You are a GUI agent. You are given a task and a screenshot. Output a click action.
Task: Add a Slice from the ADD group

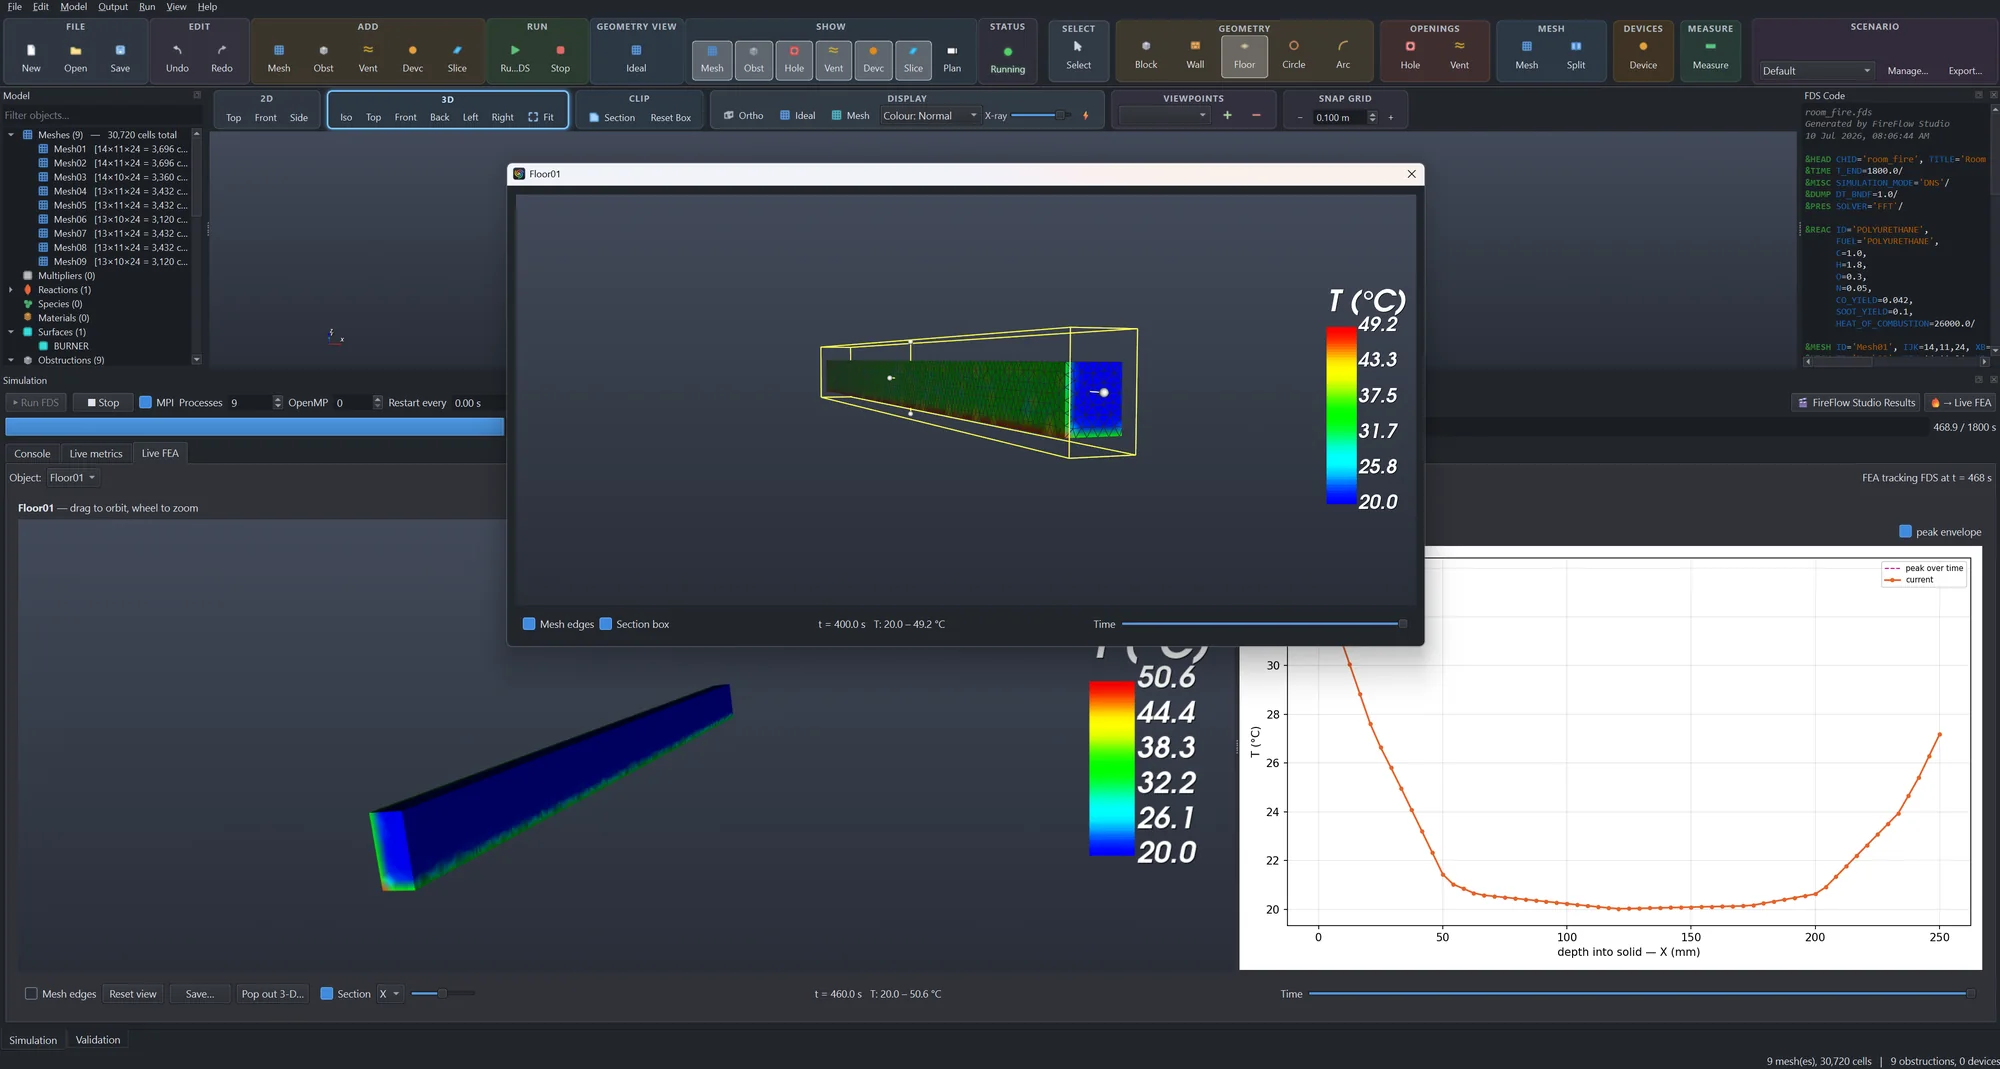[457, 57]
